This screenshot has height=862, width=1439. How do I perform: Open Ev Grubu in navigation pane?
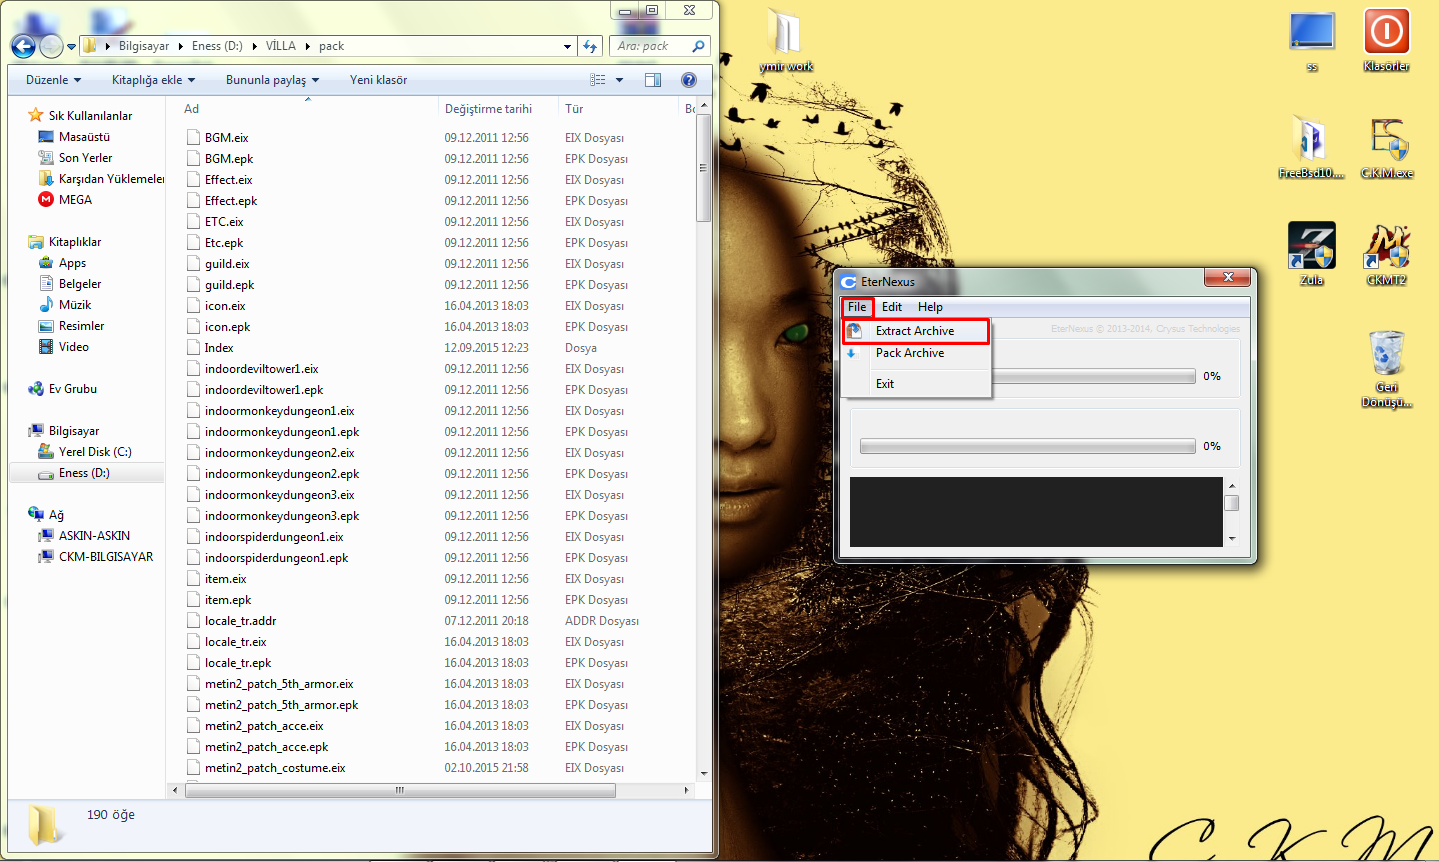(x=63, y=389)
